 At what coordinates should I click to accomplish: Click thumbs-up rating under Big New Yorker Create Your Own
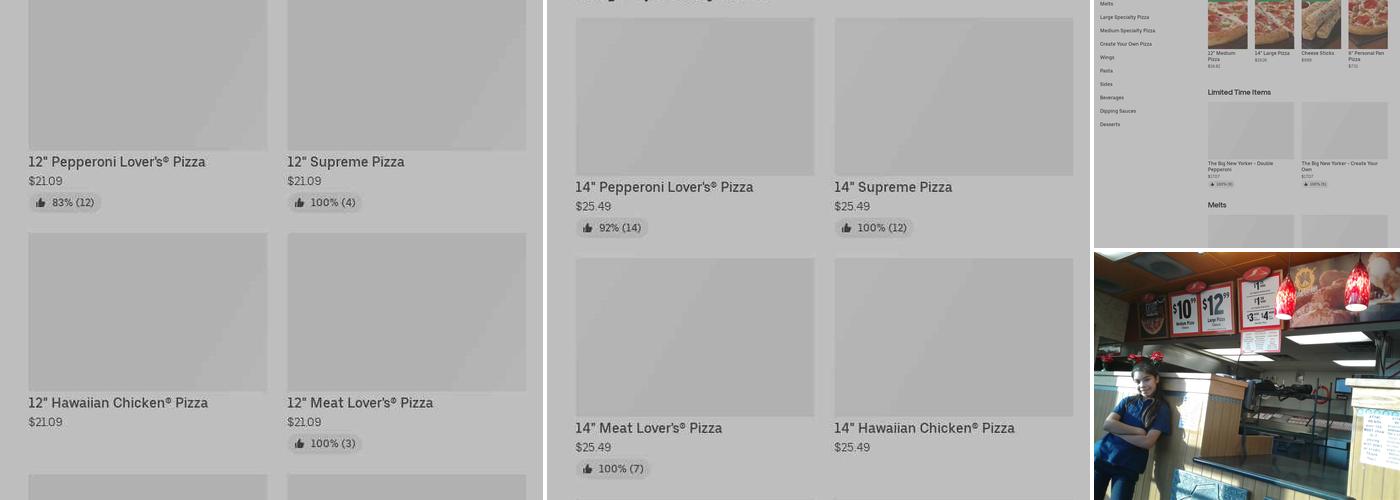tap(1314, 184)
